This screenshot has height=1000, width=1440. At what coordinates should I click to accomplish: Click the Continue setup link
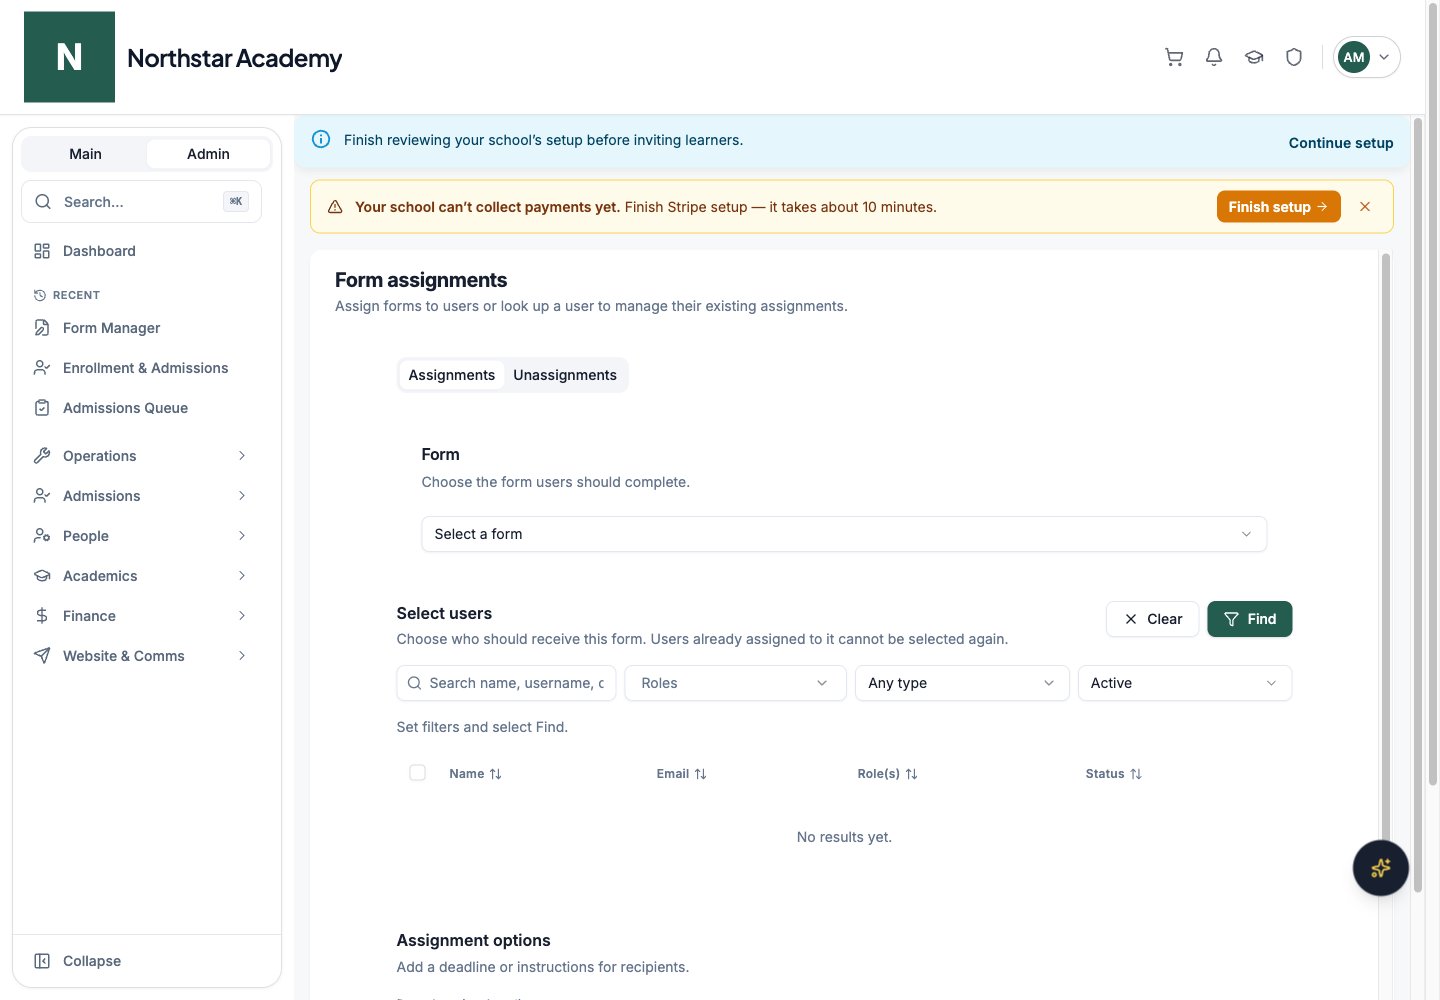pos(1341,143)
